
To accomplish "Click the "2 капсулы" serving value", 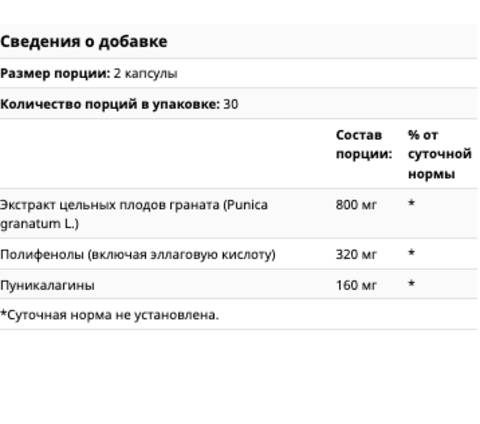I will tap(145, 74).
